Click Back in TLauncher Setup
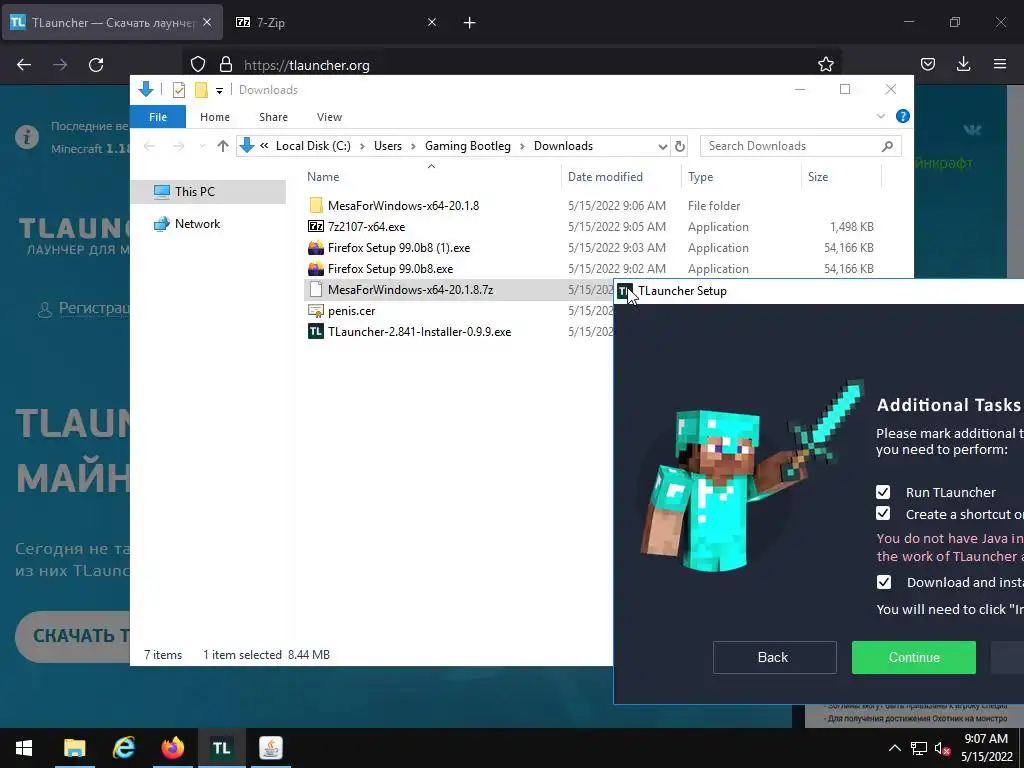This screenshot has width=1024, height=768. [775, 657]
